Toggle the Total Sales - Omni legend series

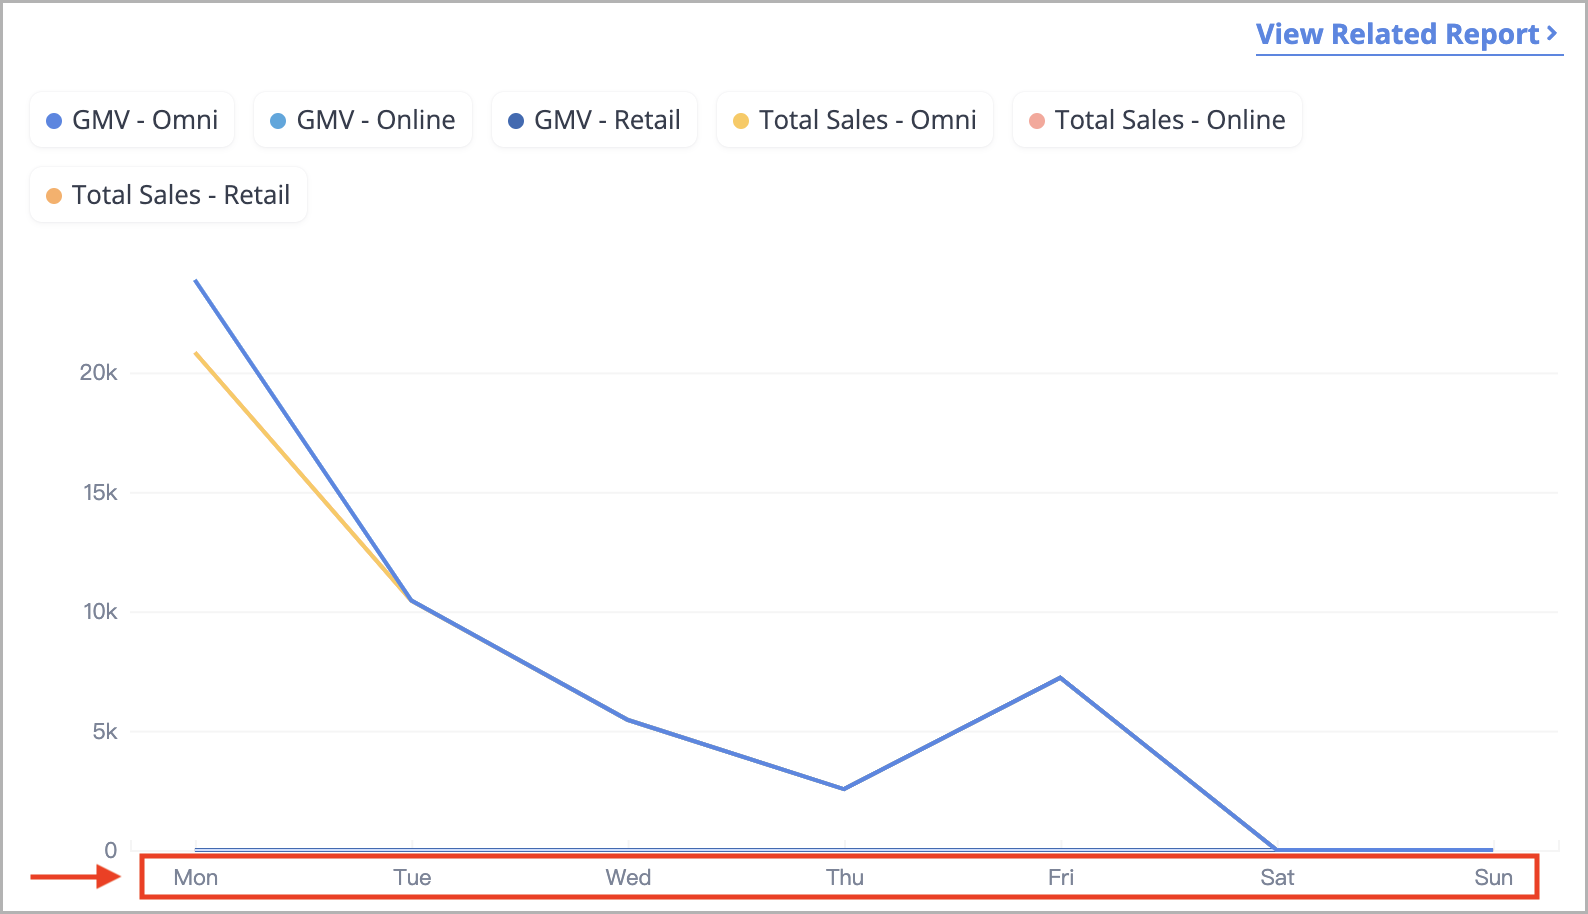[x=855, y=120]
